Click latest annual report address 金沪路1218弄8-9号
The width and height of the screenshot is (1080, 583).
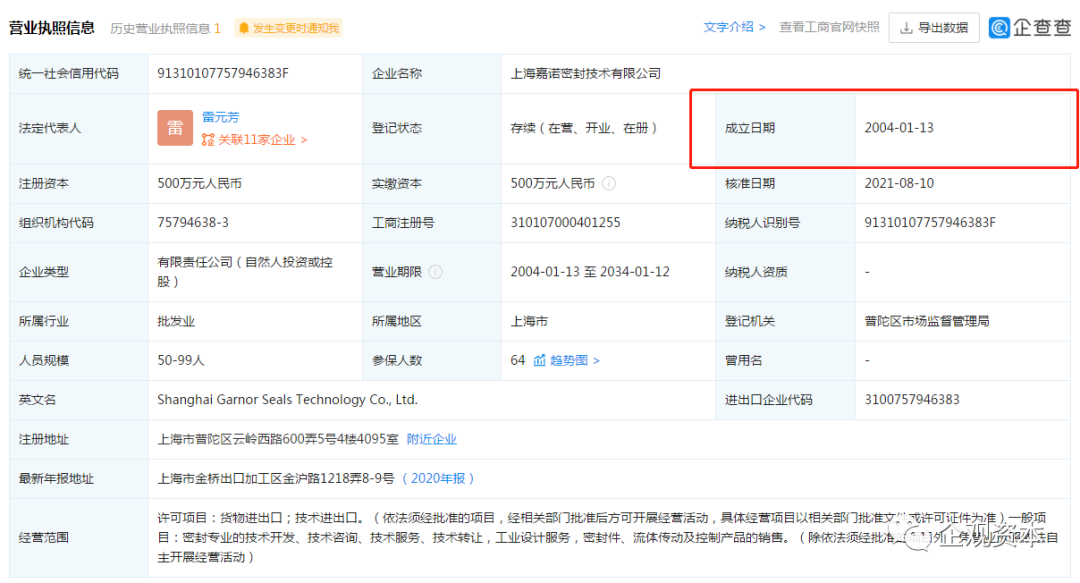[276, 479]
